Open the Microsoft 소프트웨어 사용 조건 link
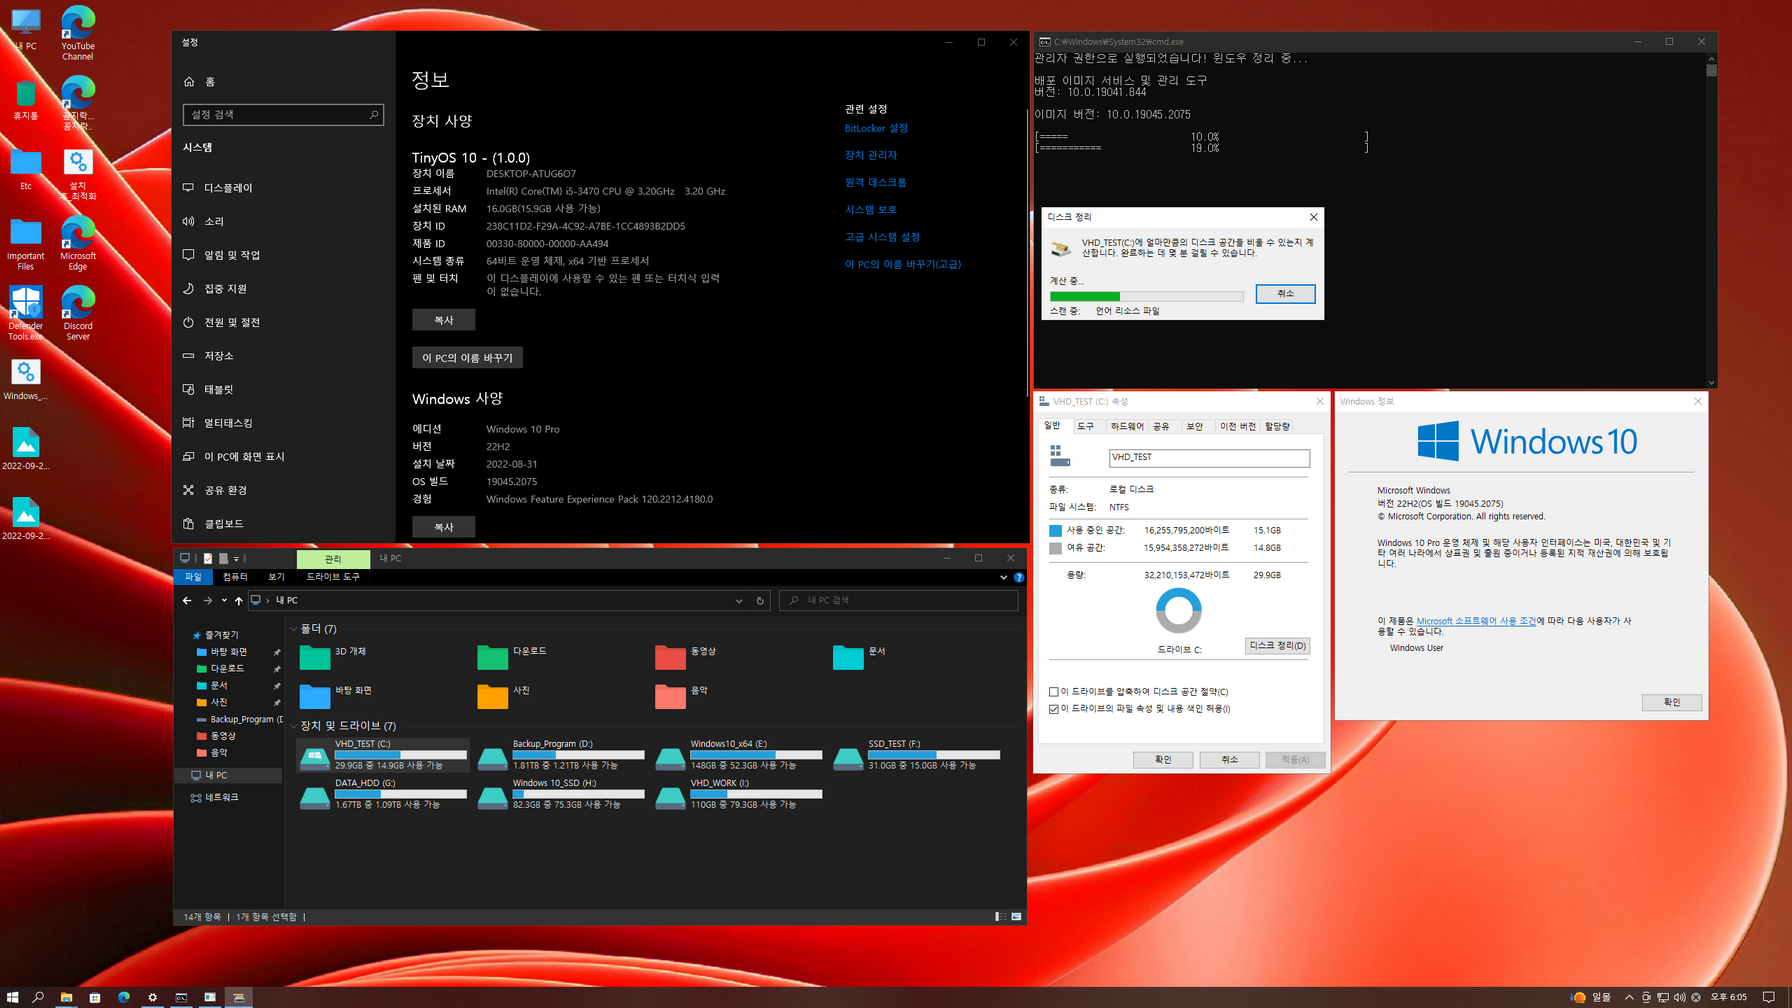The height and width of the screenshot is (1008, 1792). pos(1476,621)
